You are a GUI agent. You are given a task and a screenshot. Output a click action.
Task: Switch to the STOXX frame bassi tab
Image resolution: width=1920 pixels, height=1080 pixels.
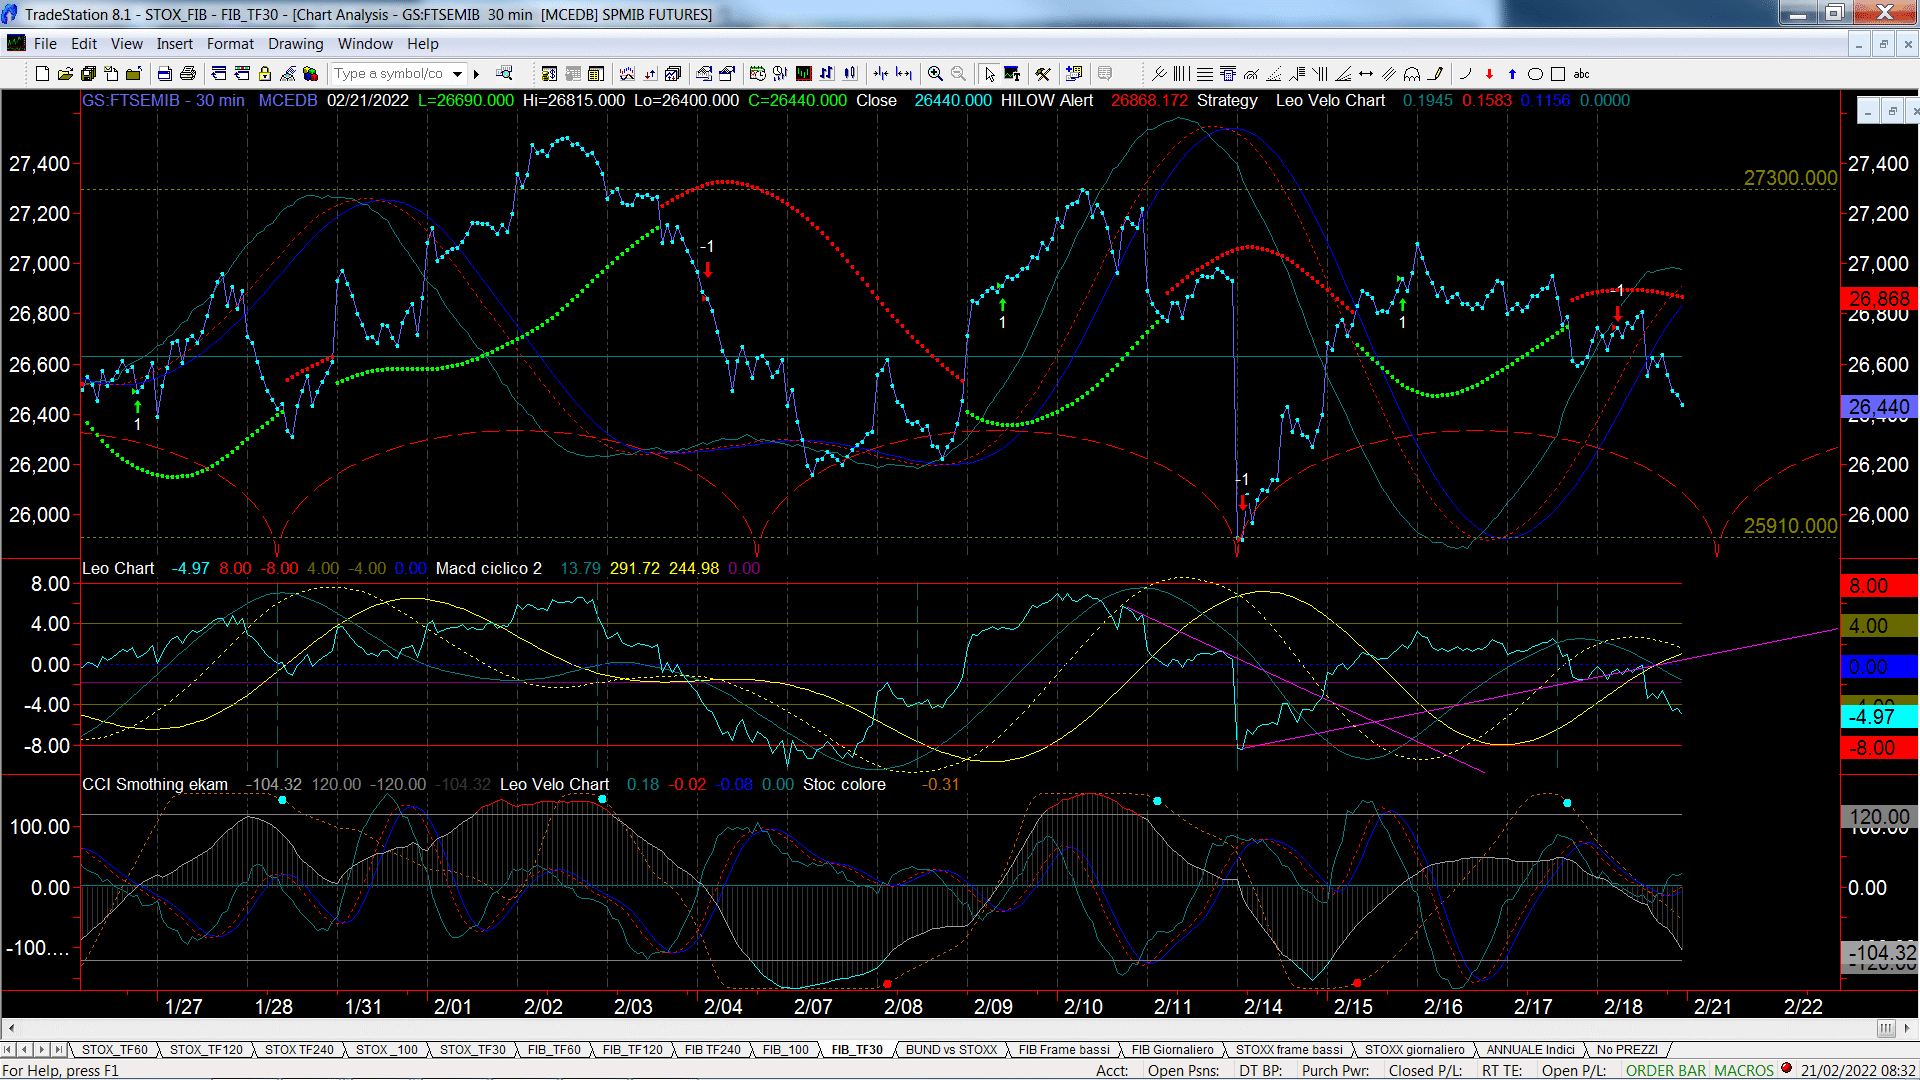pos(1289,1050)
